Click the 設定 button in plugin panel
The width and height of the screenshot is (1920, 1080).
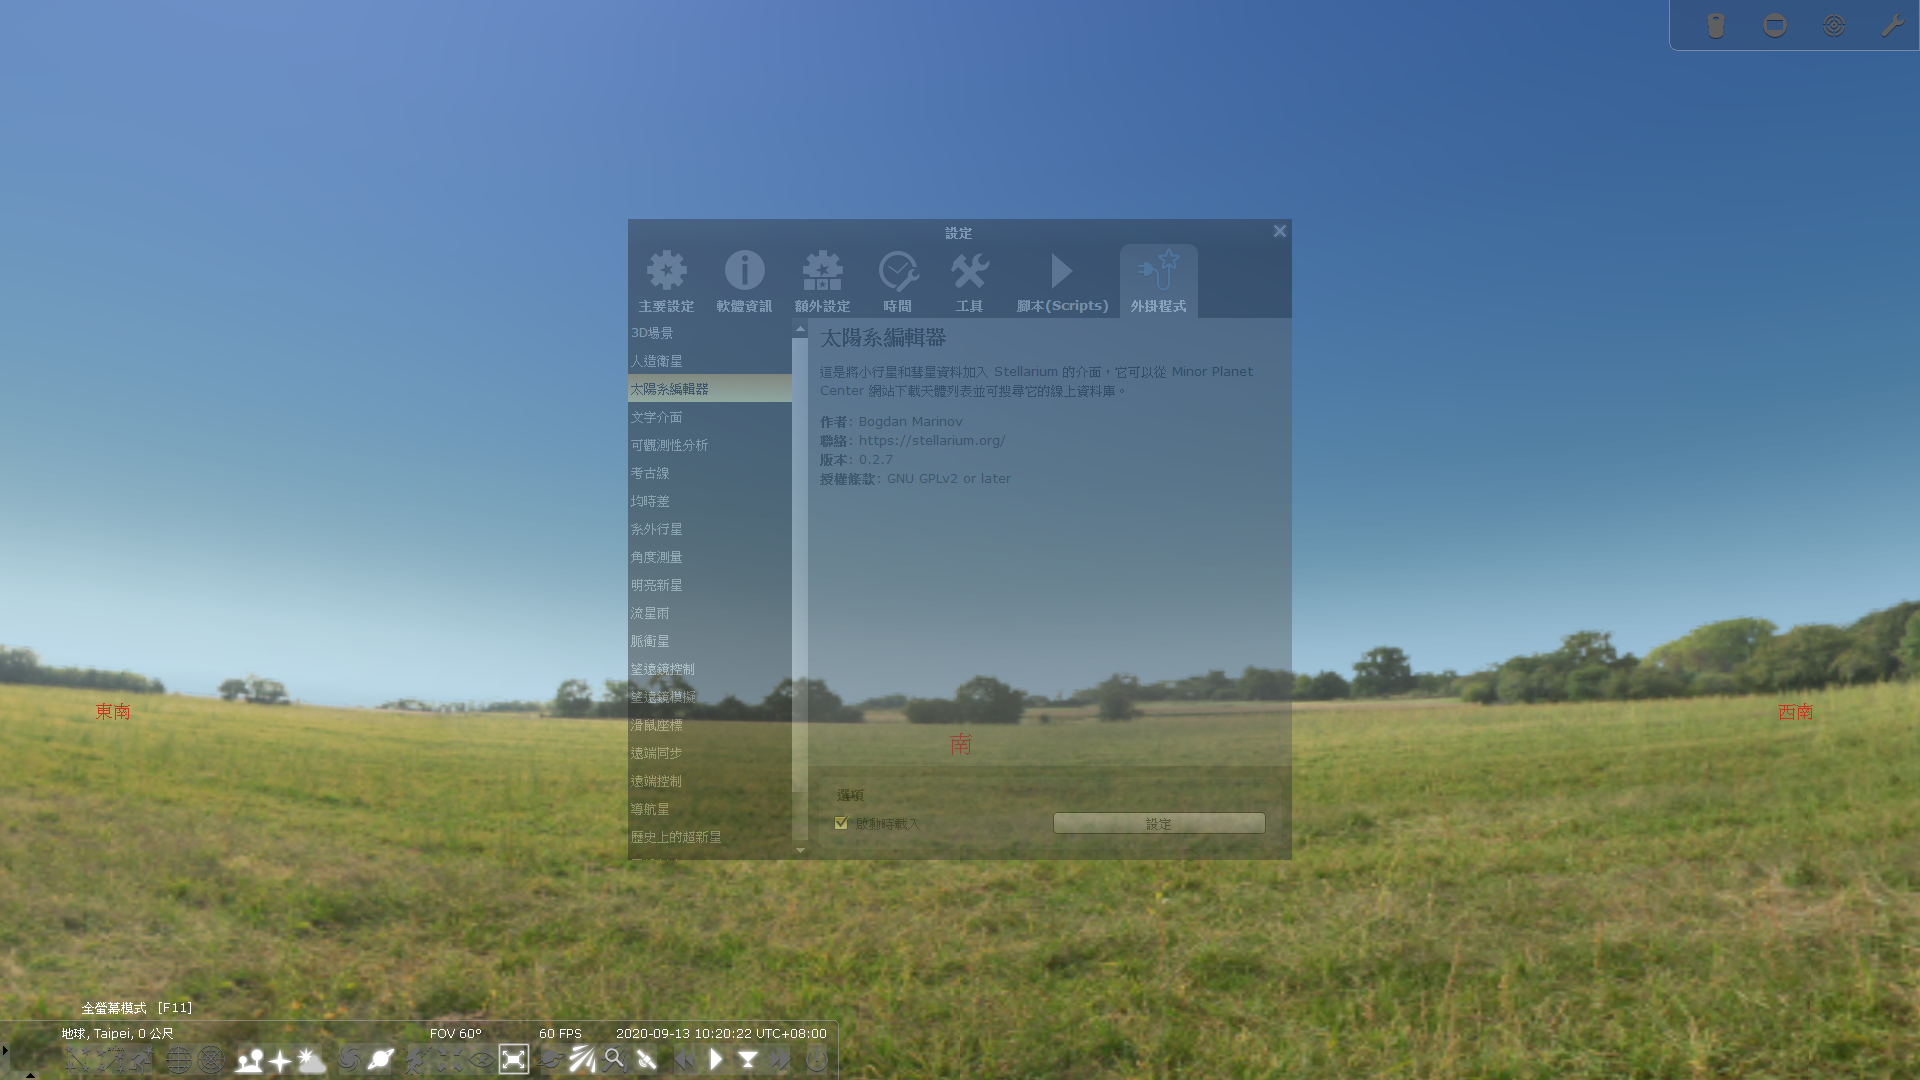[1159, 823]
